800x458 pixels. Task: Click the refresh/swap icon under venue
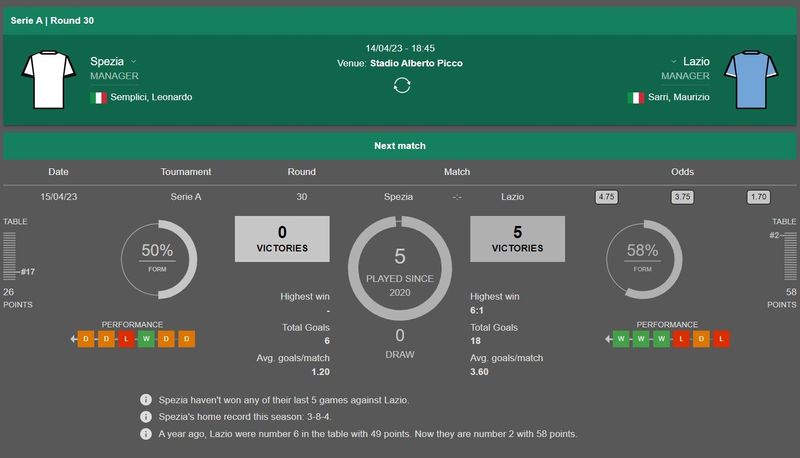(x=402, y=85)
